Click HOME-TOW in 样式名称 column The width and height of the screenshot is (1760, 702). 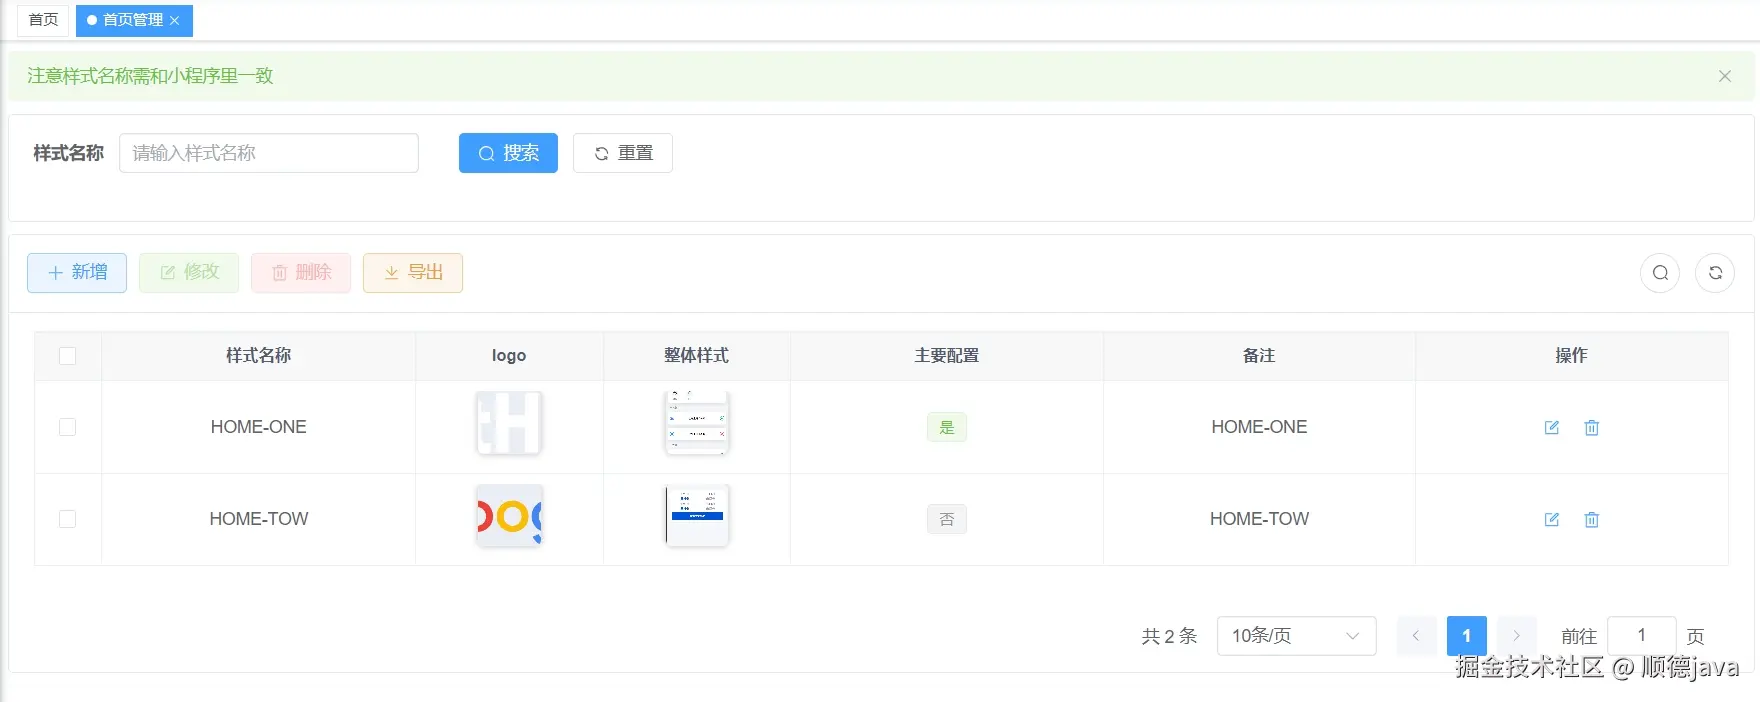(x=258, y=519)
